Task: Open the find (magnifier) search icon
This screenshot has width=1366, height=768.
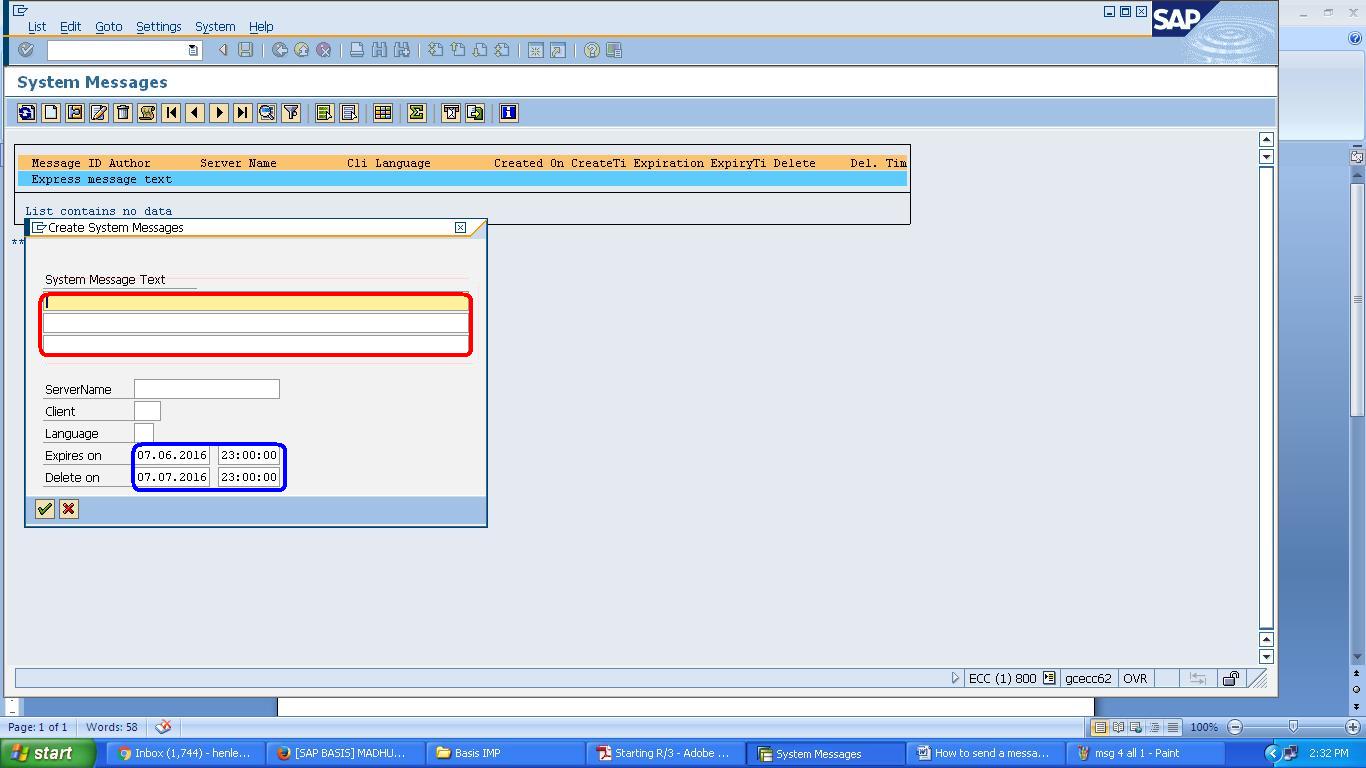Action: 267,112
